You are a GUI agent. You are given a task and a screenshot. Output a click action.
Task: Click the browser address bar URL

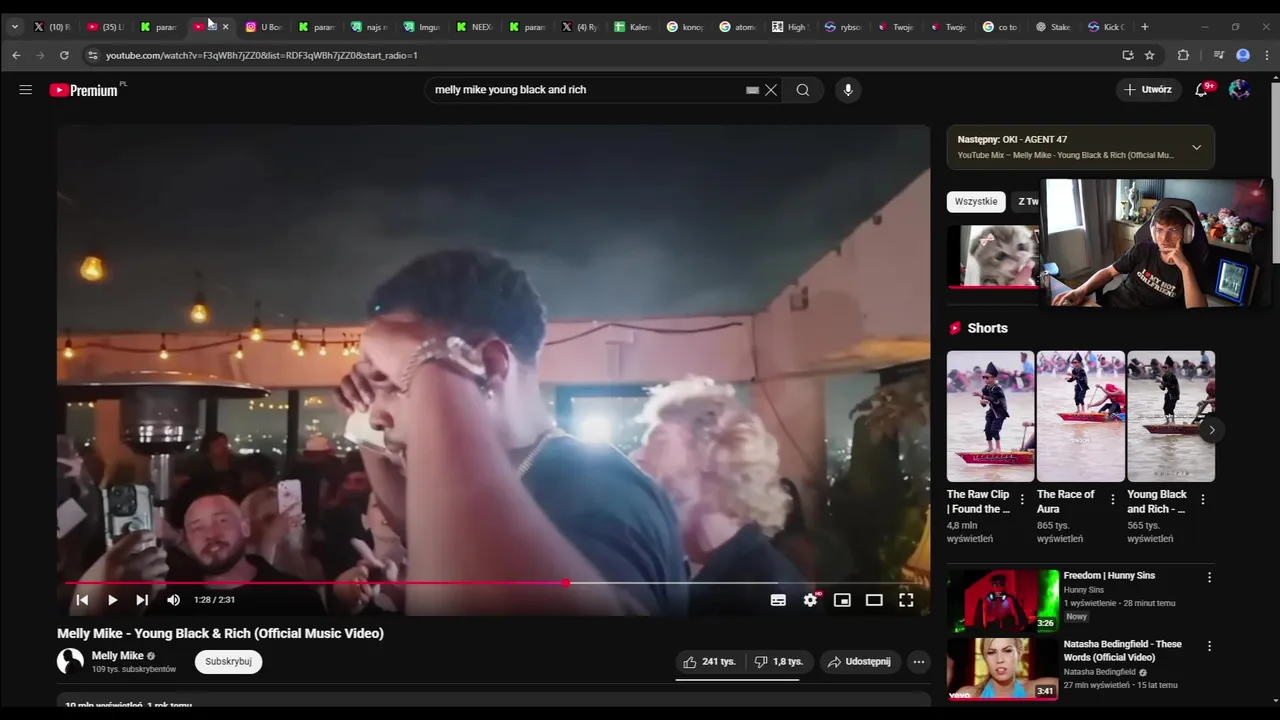pos(262,55)
